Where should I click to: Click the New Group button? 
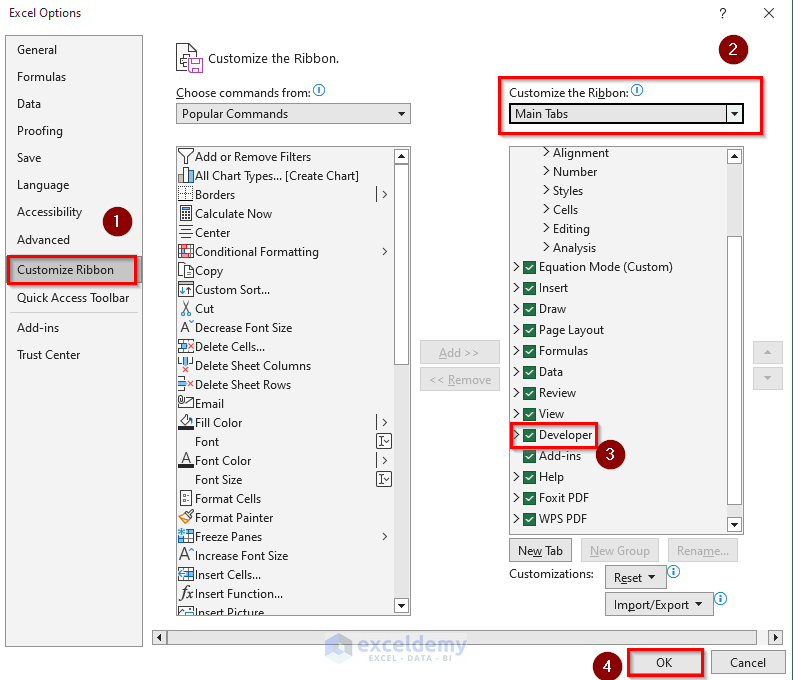tap(620, 551)
